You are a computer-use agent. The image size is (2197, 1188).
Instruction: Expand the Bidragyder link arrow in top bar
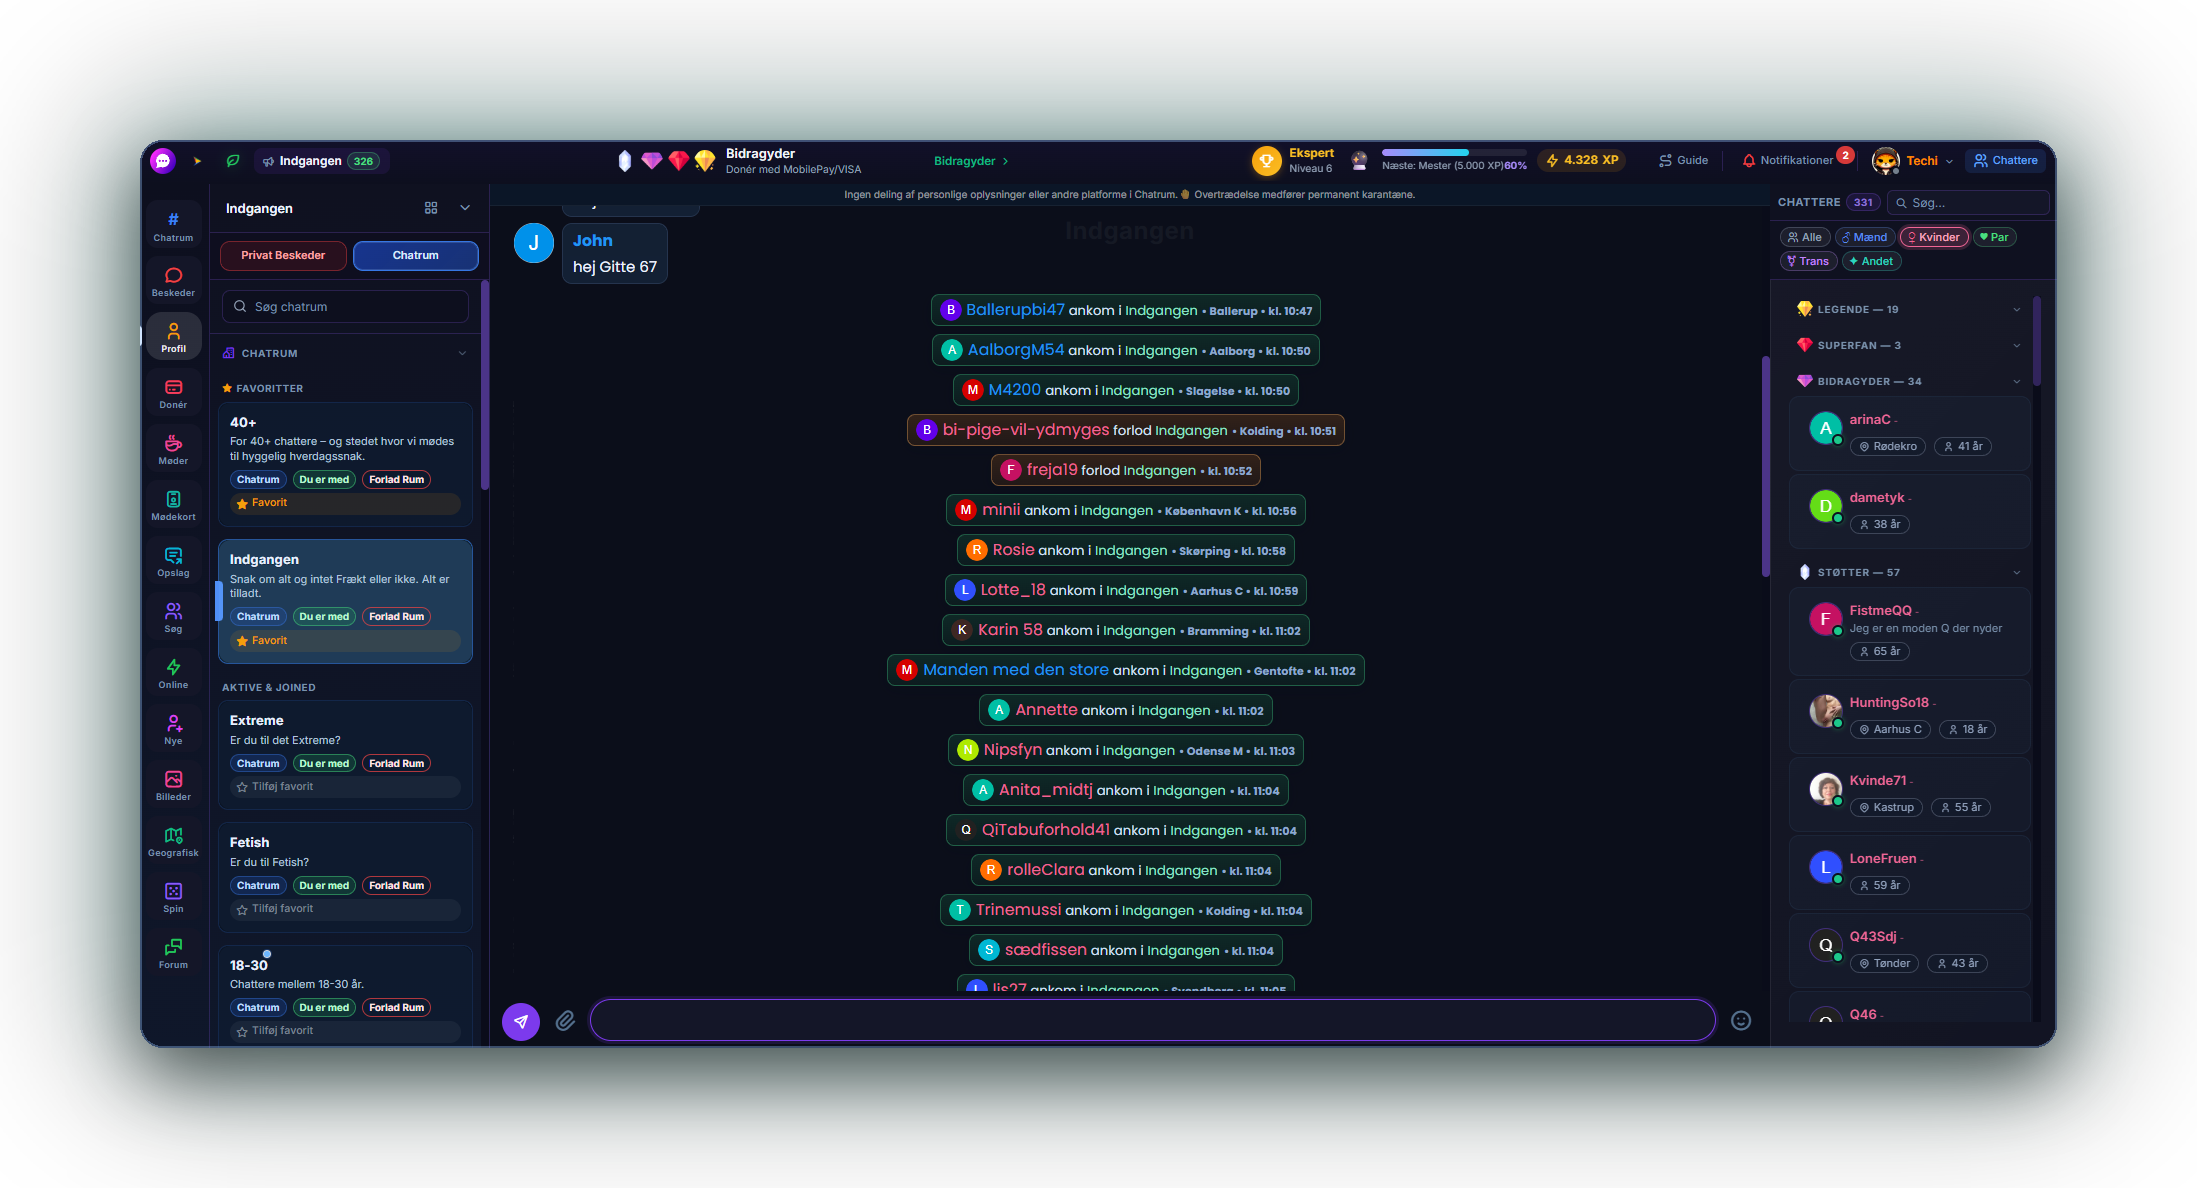(x=1005, y=161)
